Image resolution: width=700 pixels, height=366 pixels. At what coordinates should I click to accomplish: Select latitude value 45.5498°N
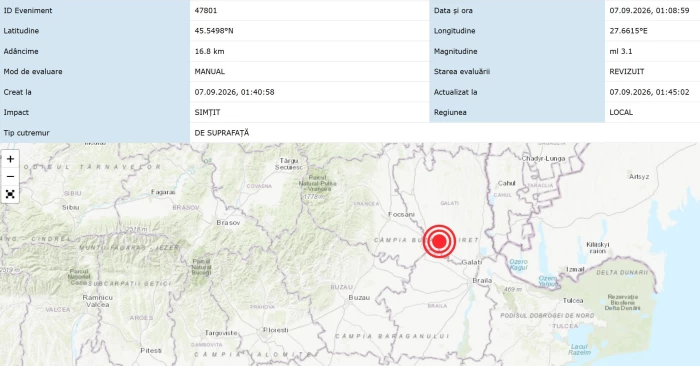click(x=214, y=31)
